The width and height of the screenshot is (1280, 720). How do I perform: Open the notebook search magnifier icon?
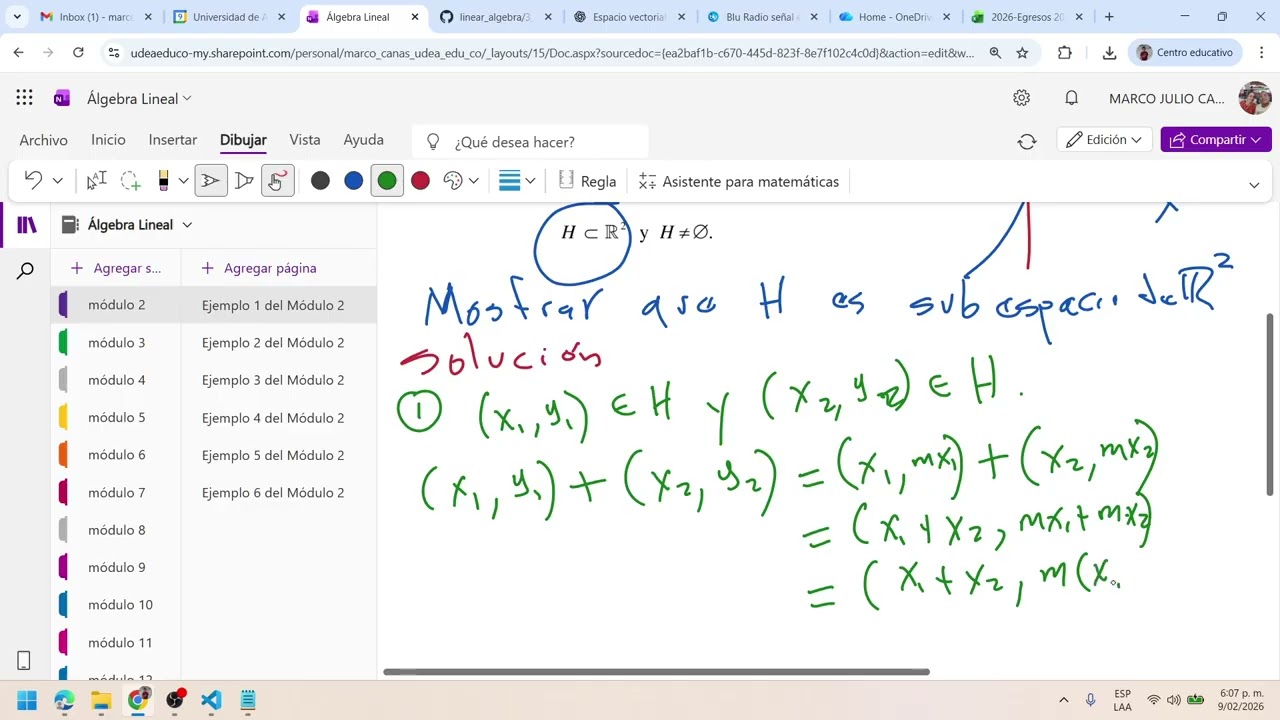26,270
